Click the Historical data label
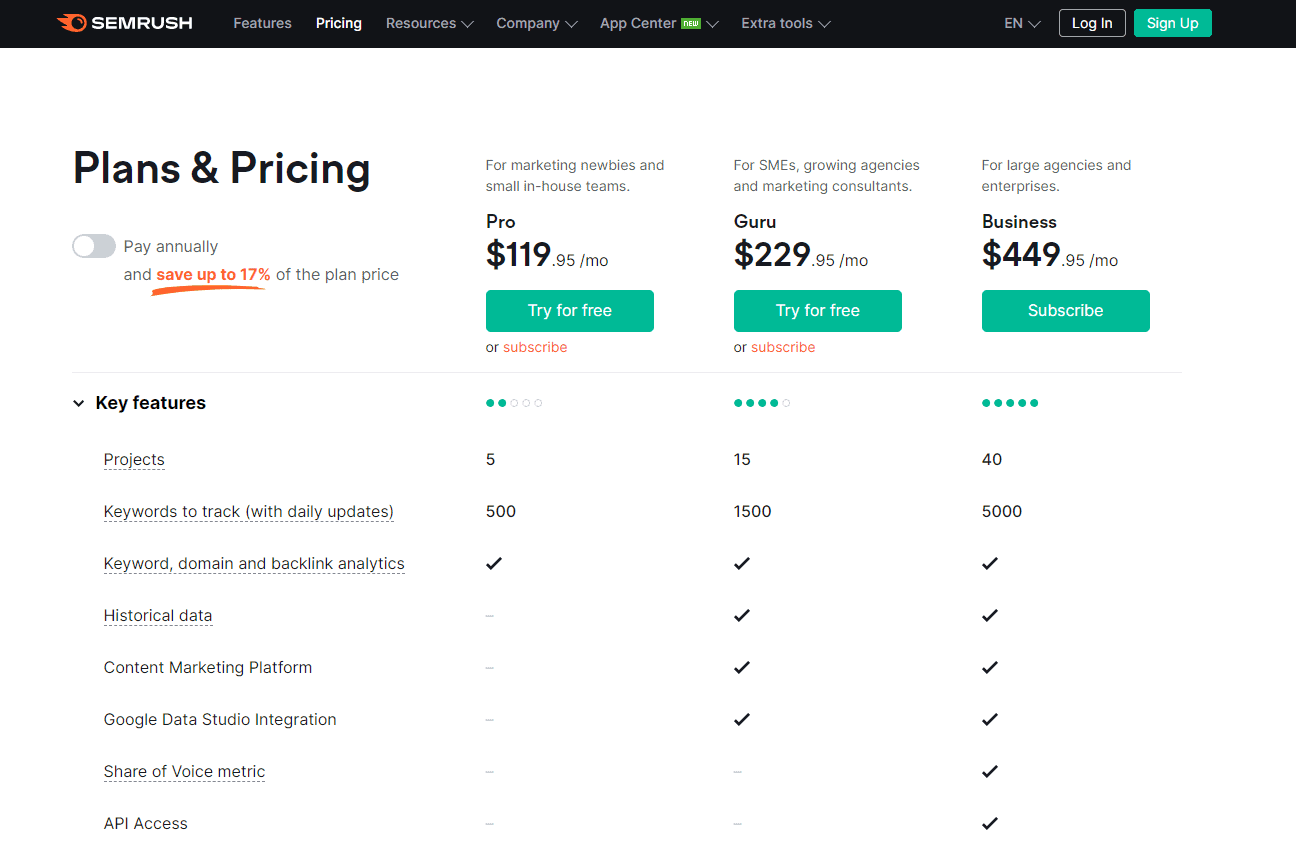This screenshot has width=1296, height=848. (158, 616)
